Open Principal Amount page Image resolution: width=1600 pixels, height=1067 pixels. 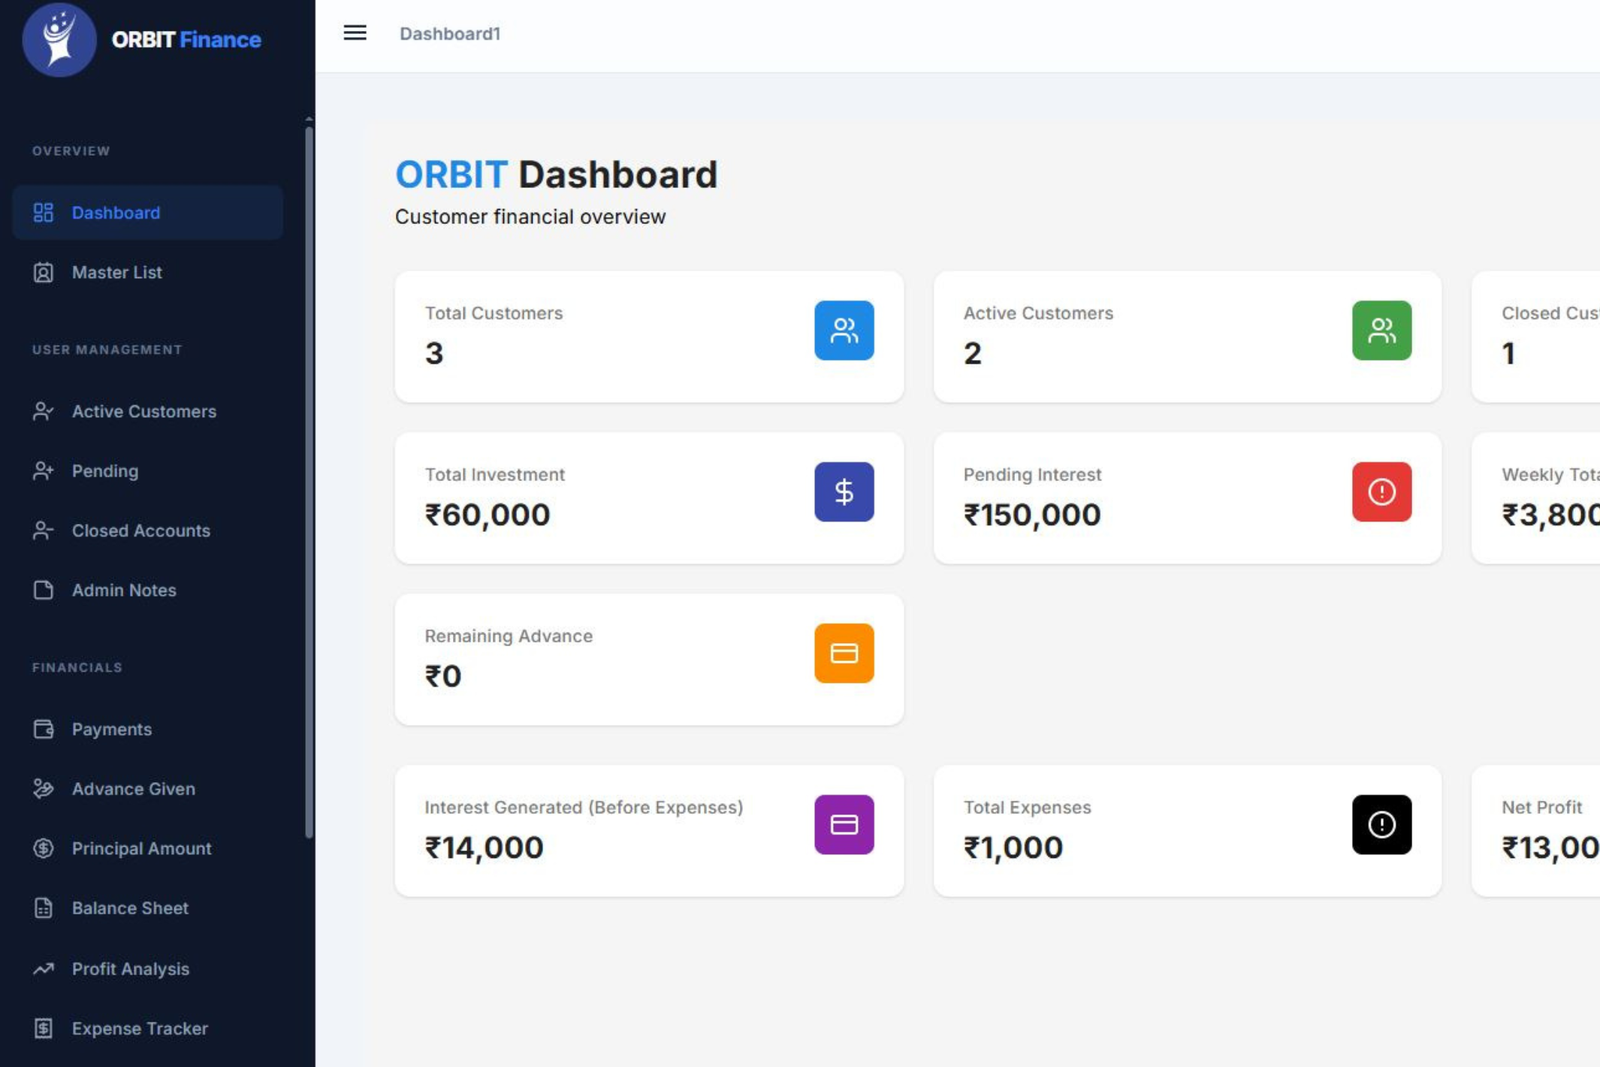click(x=148, y=848)
